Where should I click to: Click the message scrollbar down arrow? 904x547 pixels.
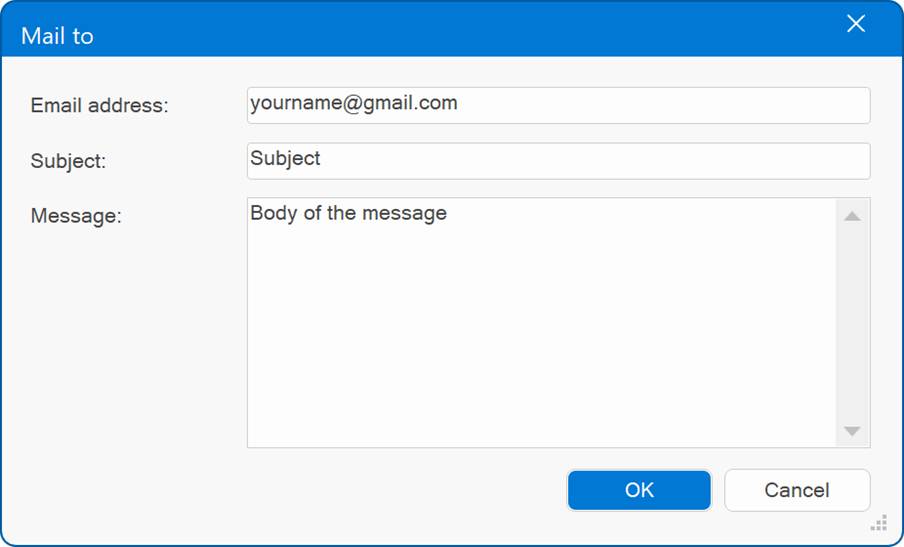(x=852, y=431)
